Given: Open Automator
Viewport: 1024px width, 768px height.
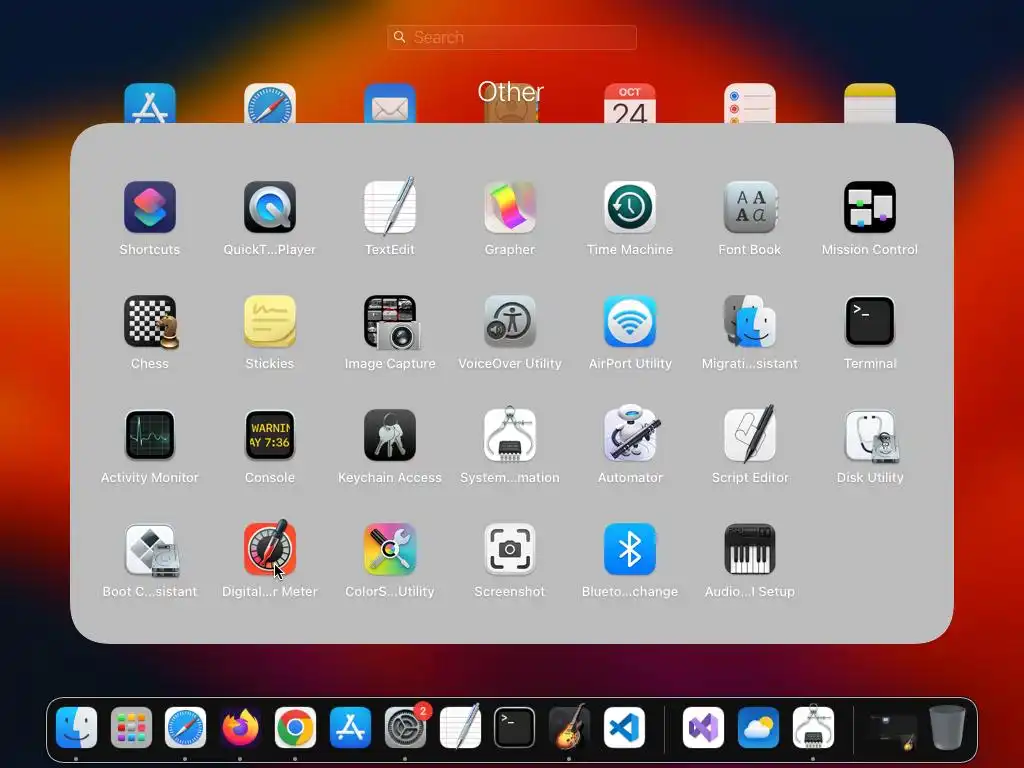Looking at the screenshot, I should (631, 434).
